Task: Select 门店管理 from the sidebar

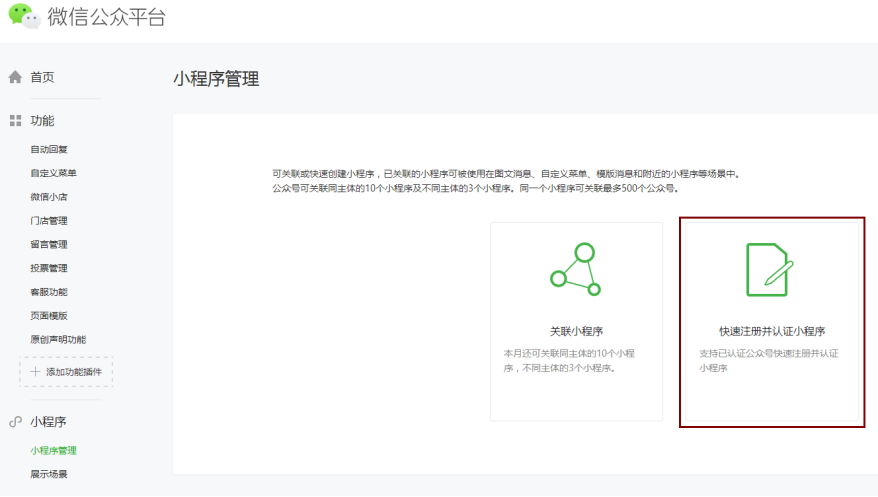Action: point(49,220)
